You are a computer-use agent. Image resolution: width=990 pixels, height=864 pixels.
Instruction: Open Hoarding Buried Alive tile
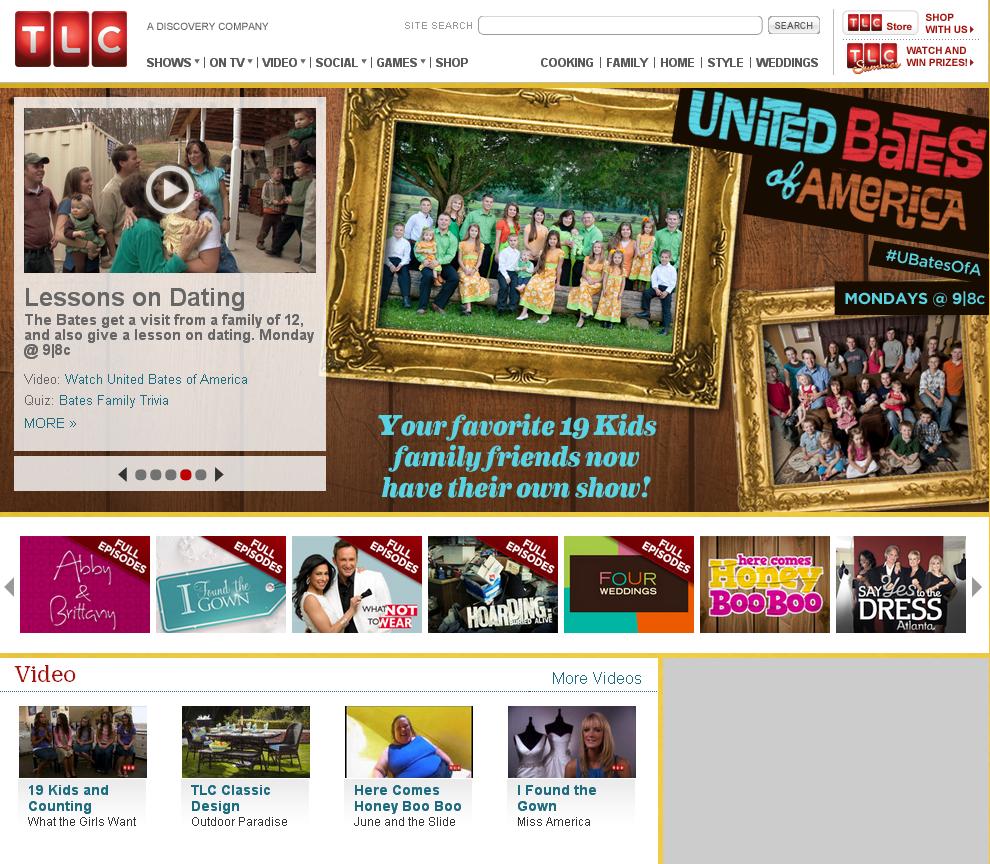point(493,584)
